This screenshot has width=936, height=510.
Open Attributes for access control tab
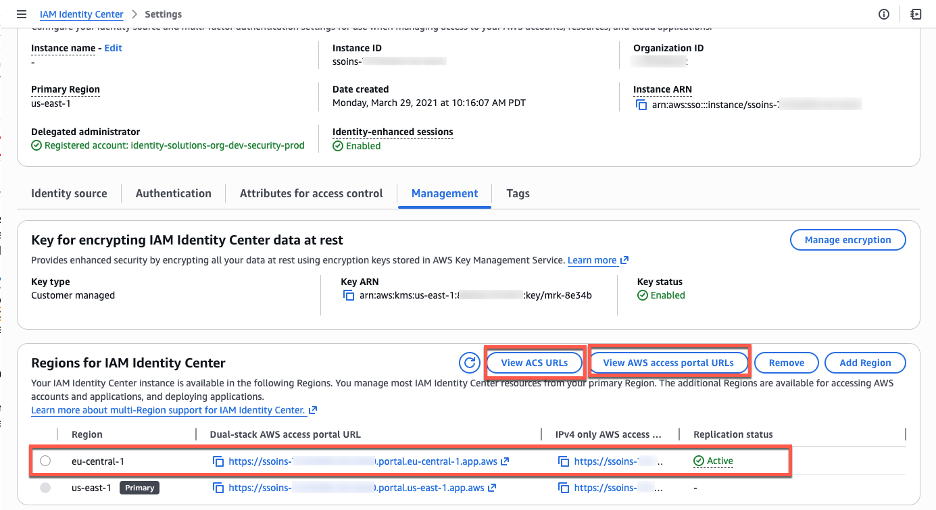coord(311,193)
